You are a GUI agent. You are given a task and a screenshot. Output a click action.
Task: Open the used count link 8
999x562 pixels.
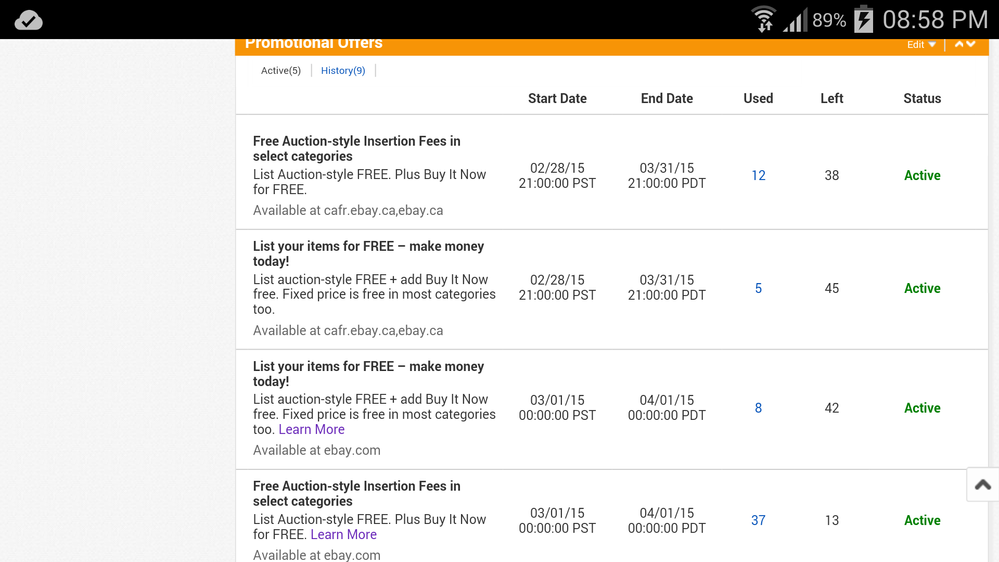758,408
